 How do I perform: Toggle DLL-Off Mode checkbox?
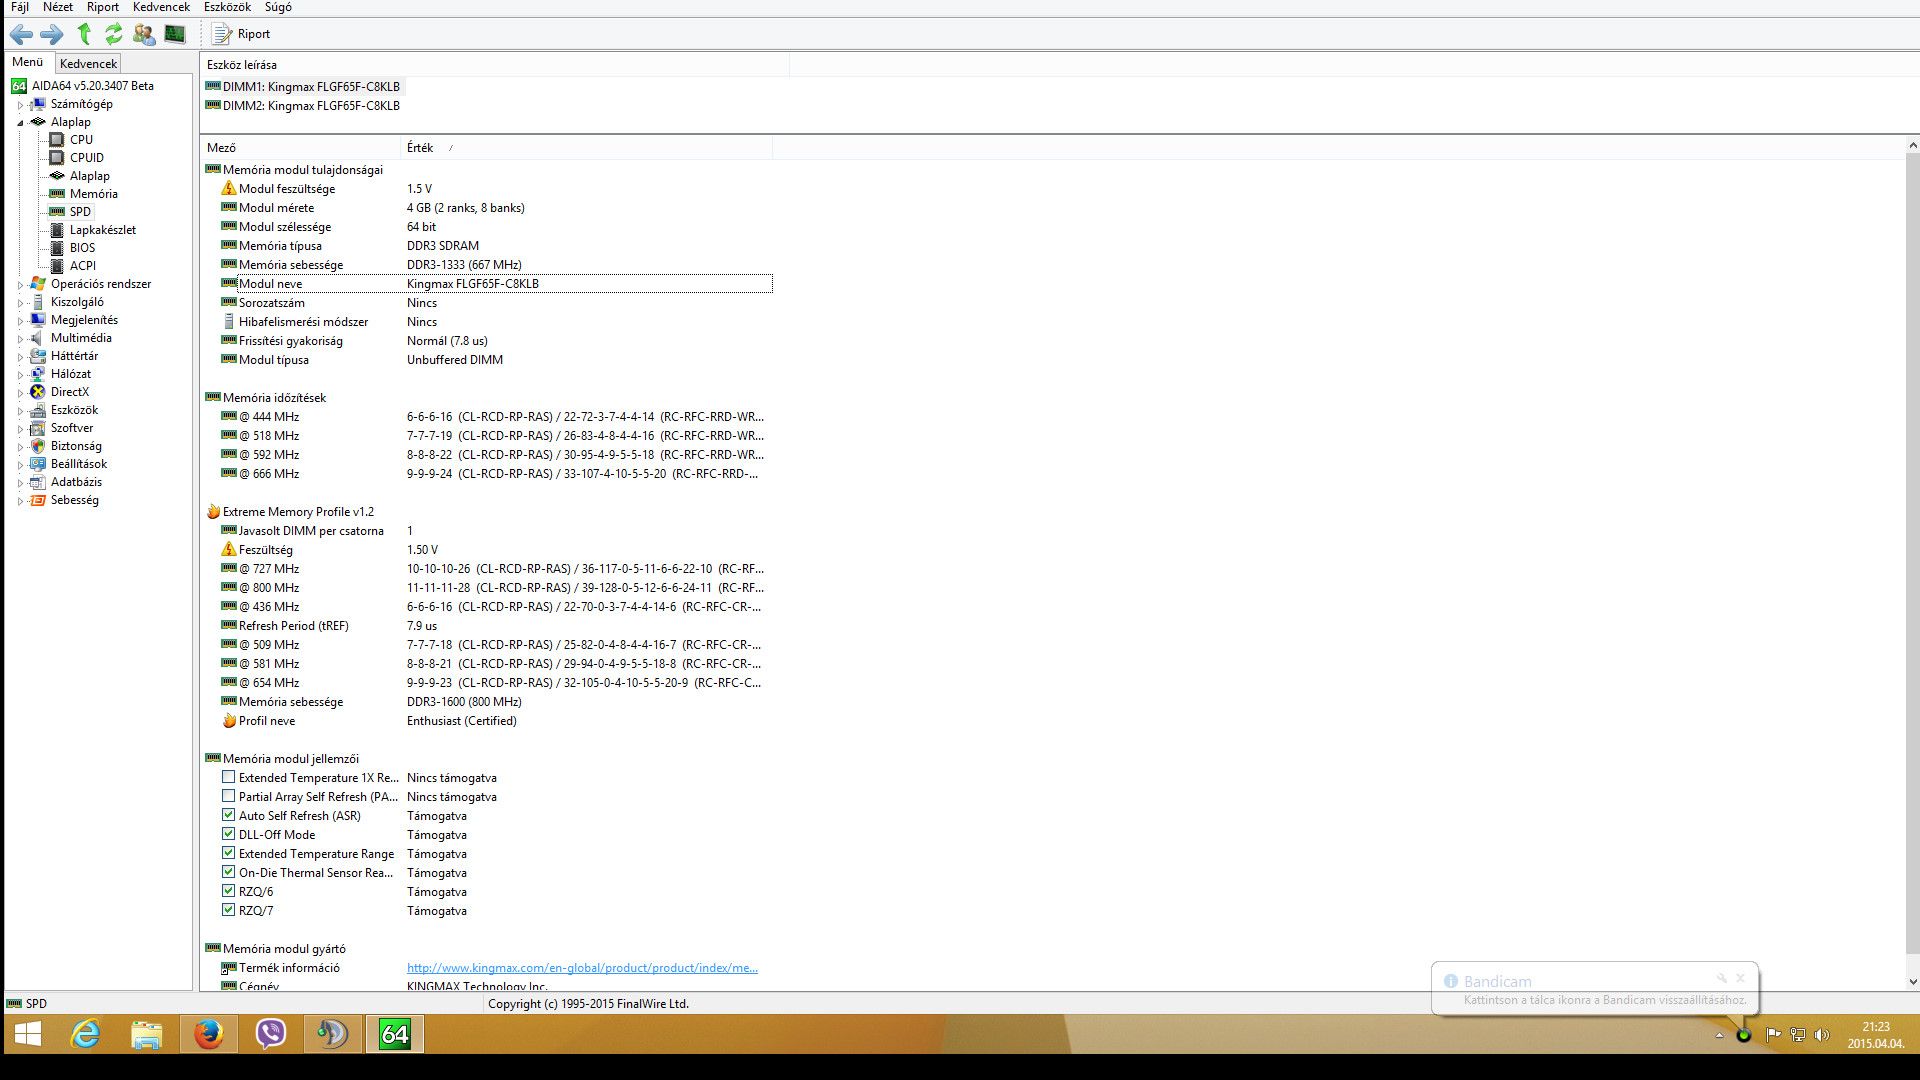(228, 834)
